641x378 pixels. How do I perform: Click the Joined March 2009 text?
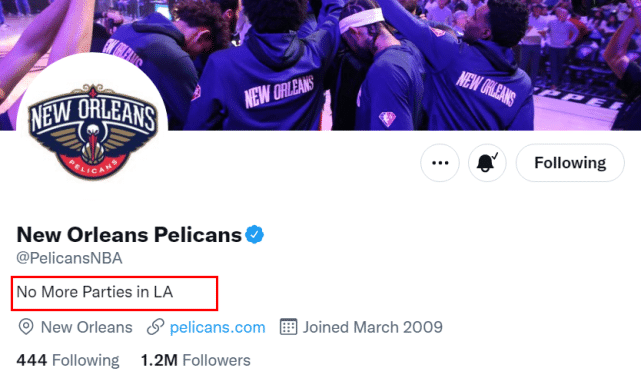coord(373,327)
